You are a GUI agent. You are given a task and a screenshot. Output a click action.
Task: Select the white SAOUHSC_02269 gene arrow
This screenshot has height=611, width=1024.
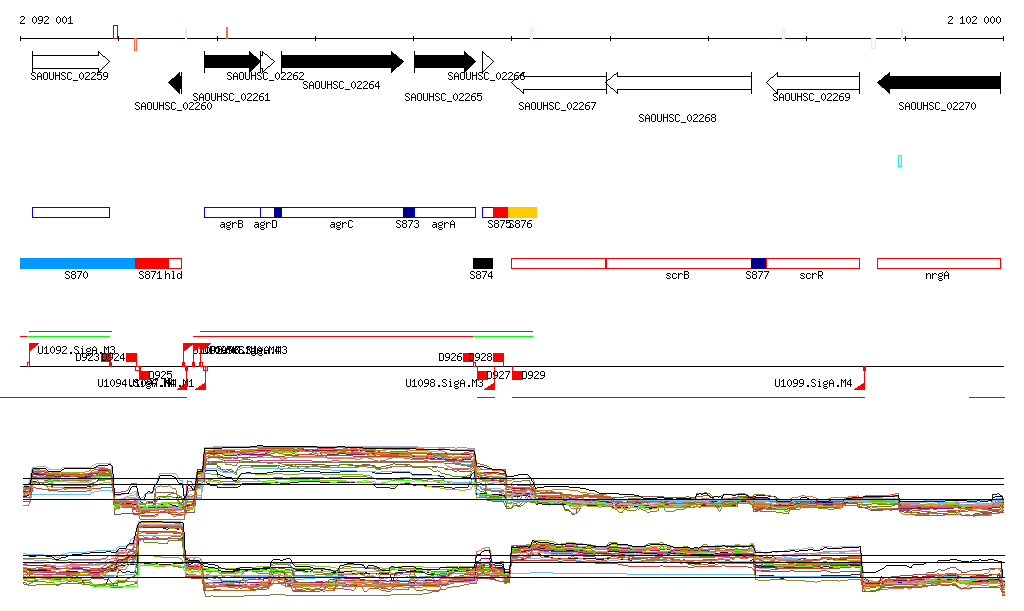coord(812,83)
